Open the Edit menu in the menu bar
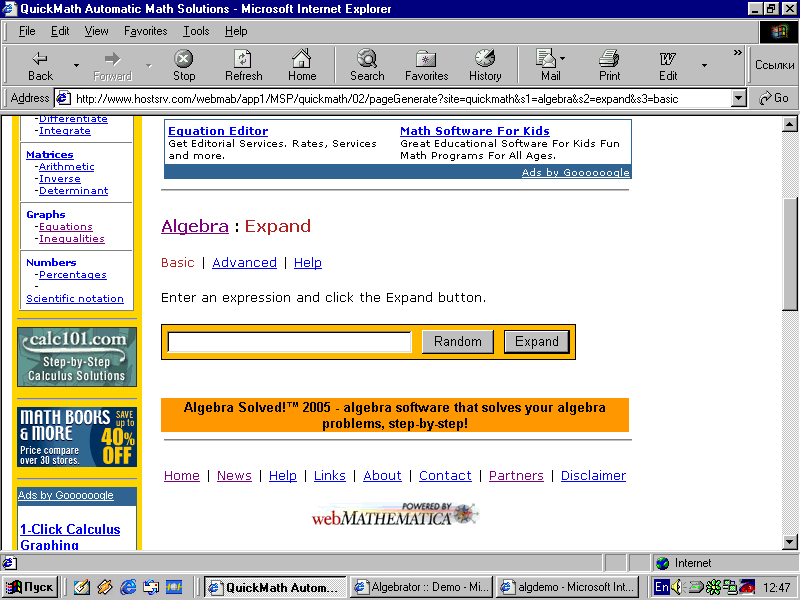 [60, 31]
